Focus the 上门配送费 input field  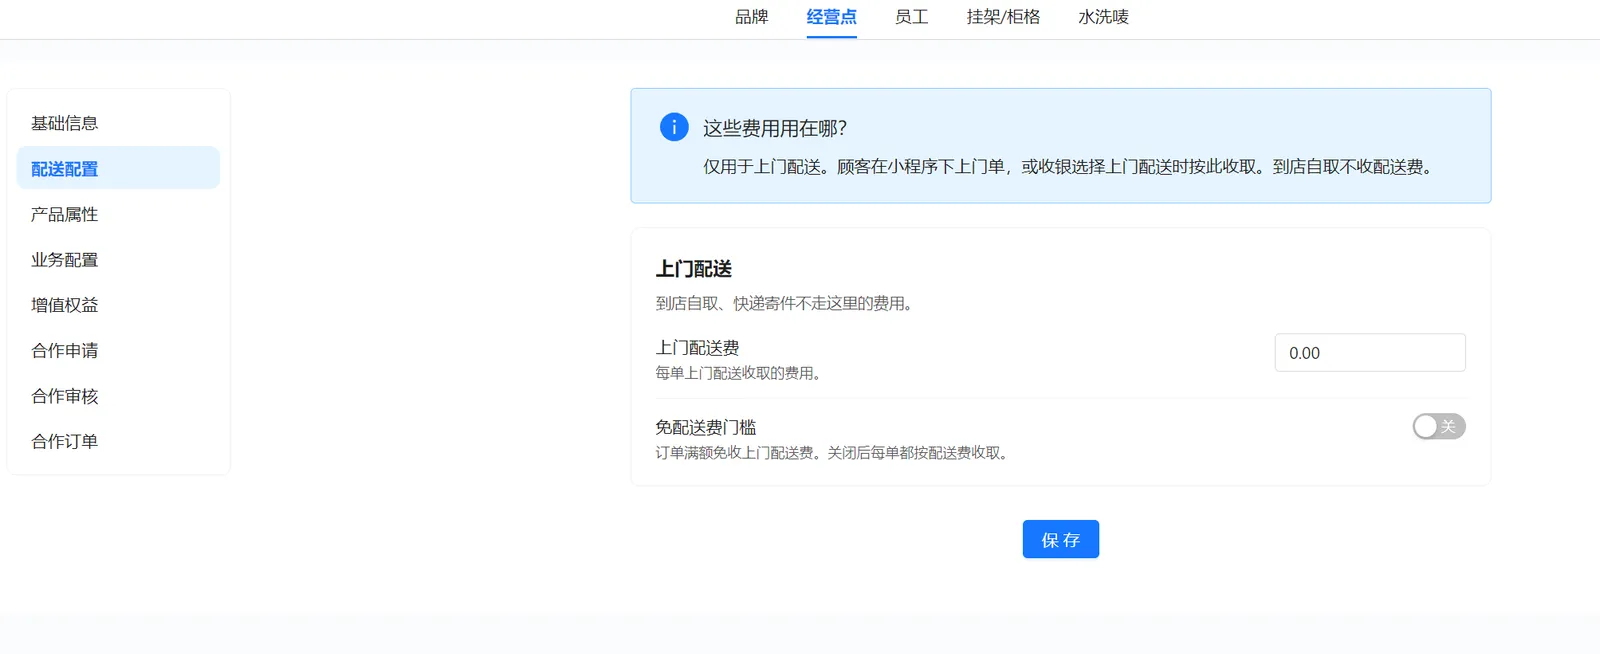[1370, 353]
